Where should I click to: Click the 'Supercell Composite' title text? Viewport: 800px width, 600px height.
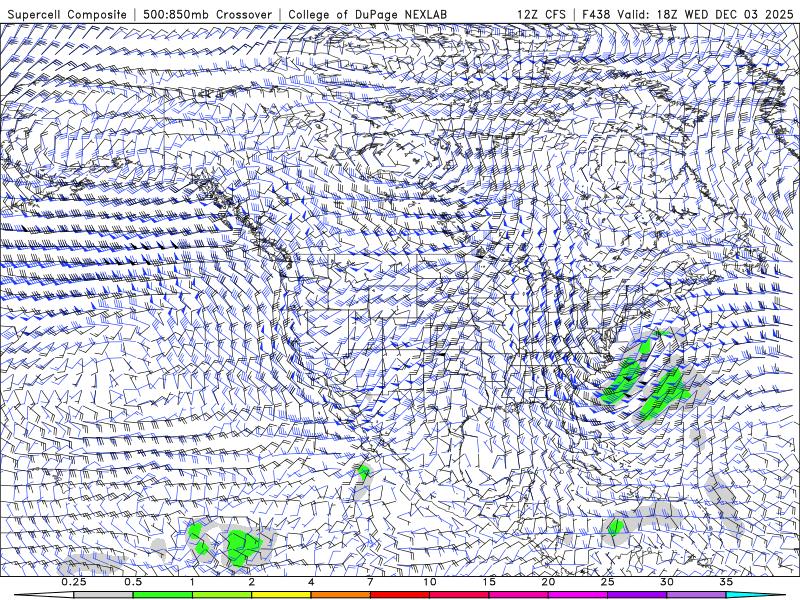pos(67,14)
